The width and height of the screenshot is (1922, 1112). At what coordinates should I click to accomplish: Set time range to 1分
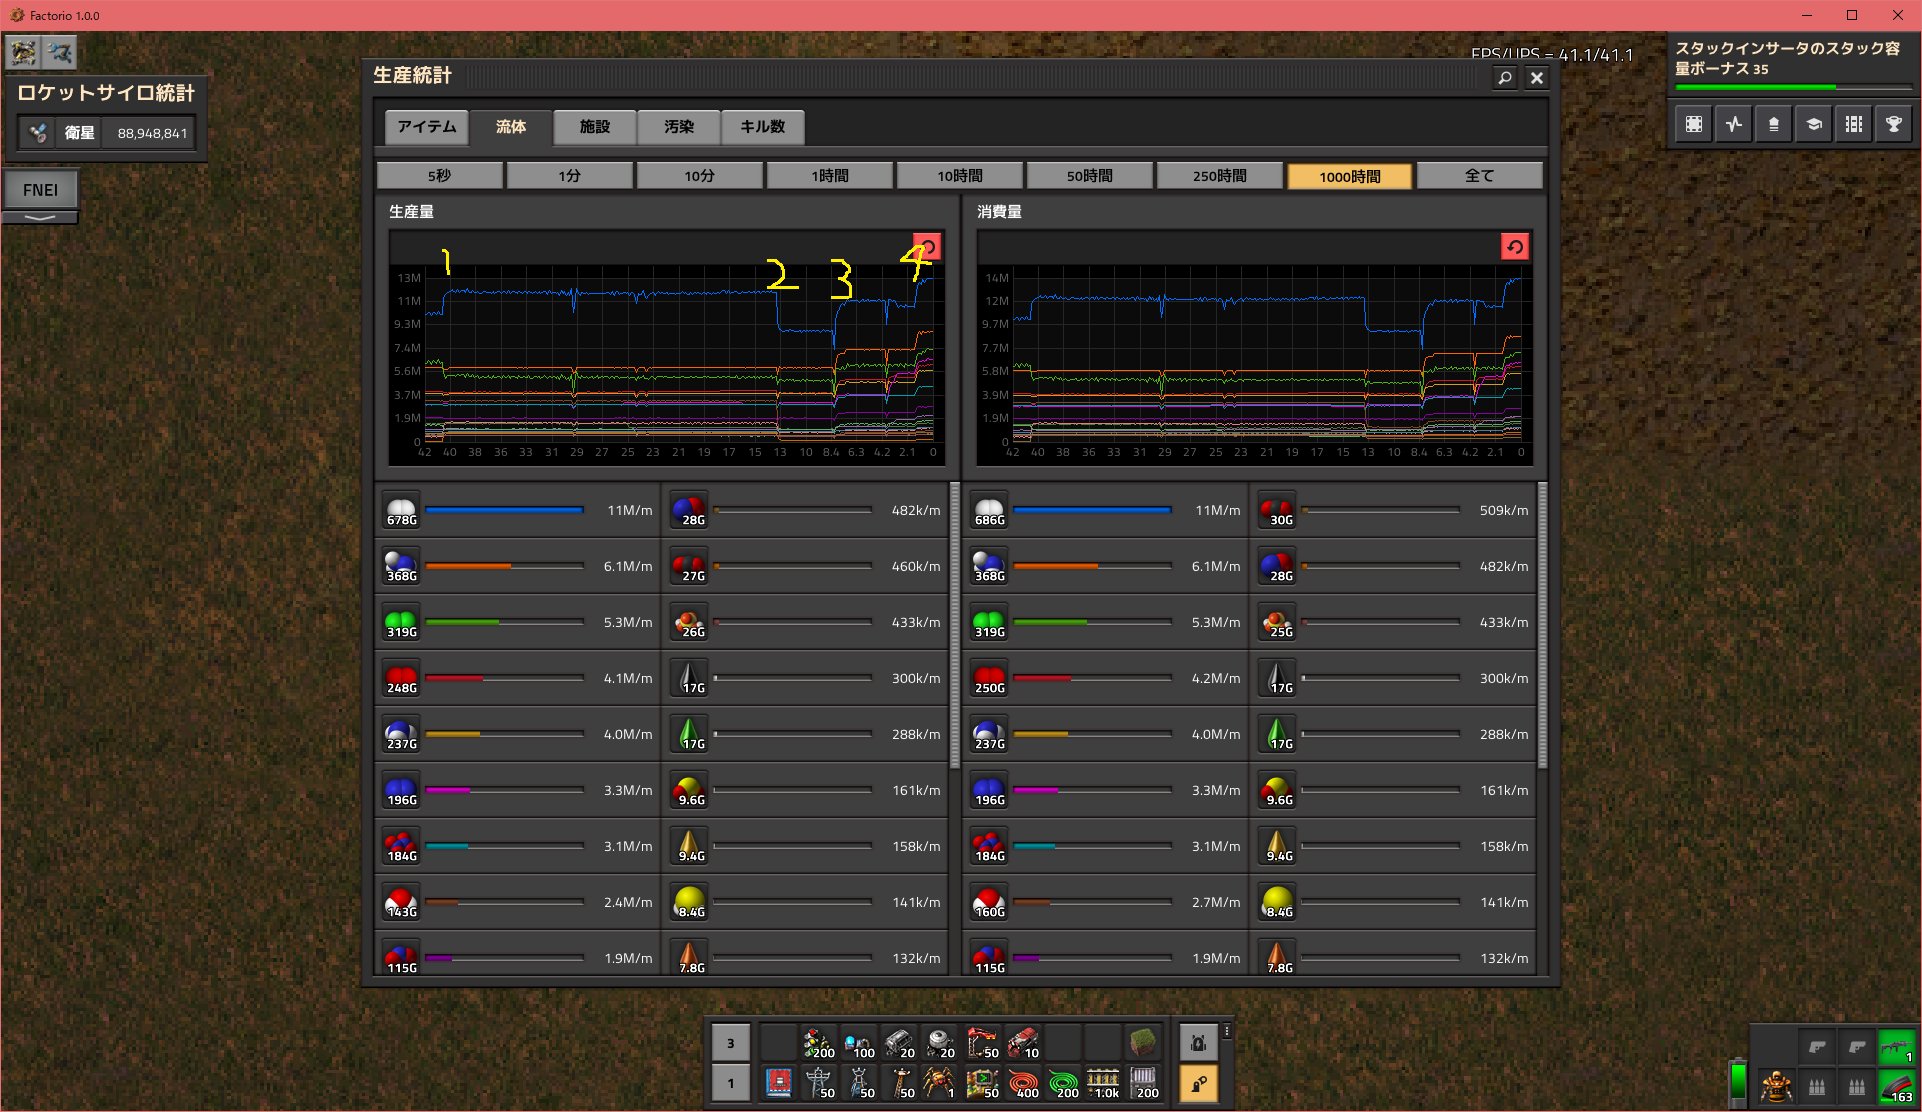(570, 176)
